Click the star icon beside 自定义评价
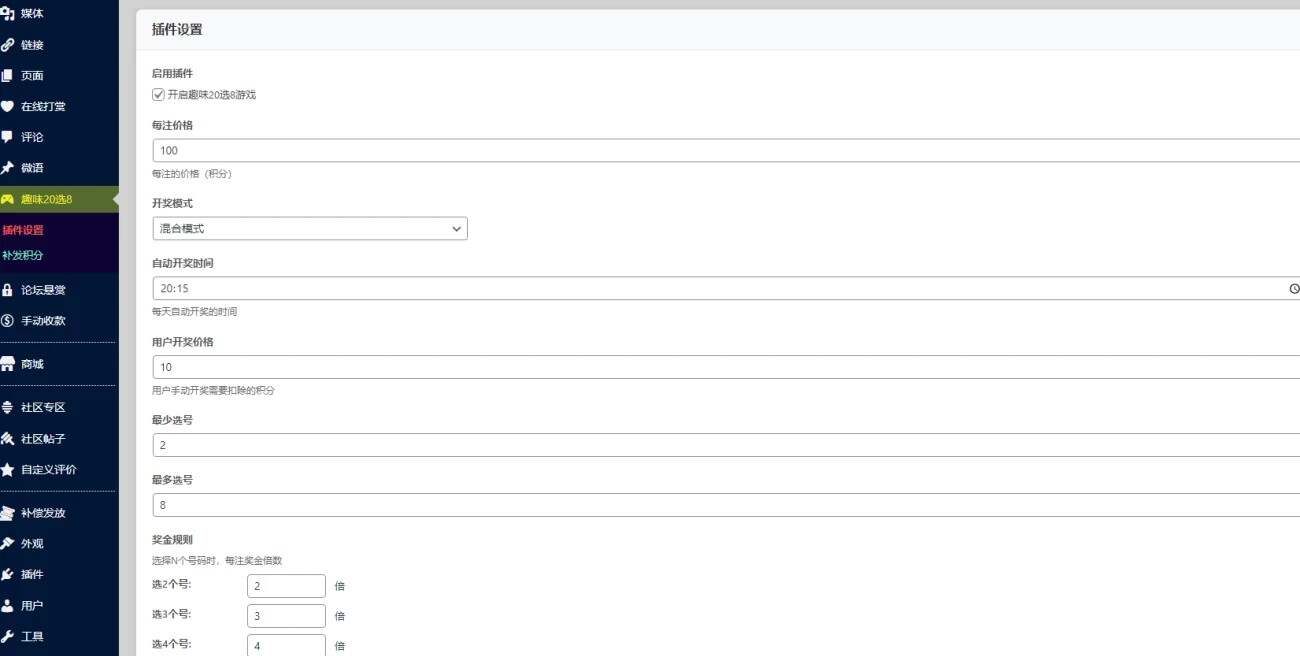The image size is (1300, 656). (7, 469)
